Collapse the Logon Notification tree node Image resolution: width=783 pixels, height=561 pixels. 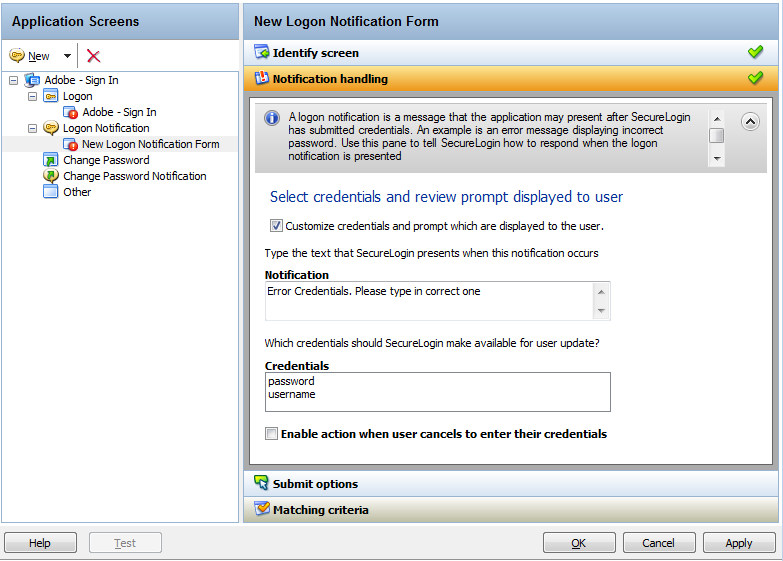[32, 128]
